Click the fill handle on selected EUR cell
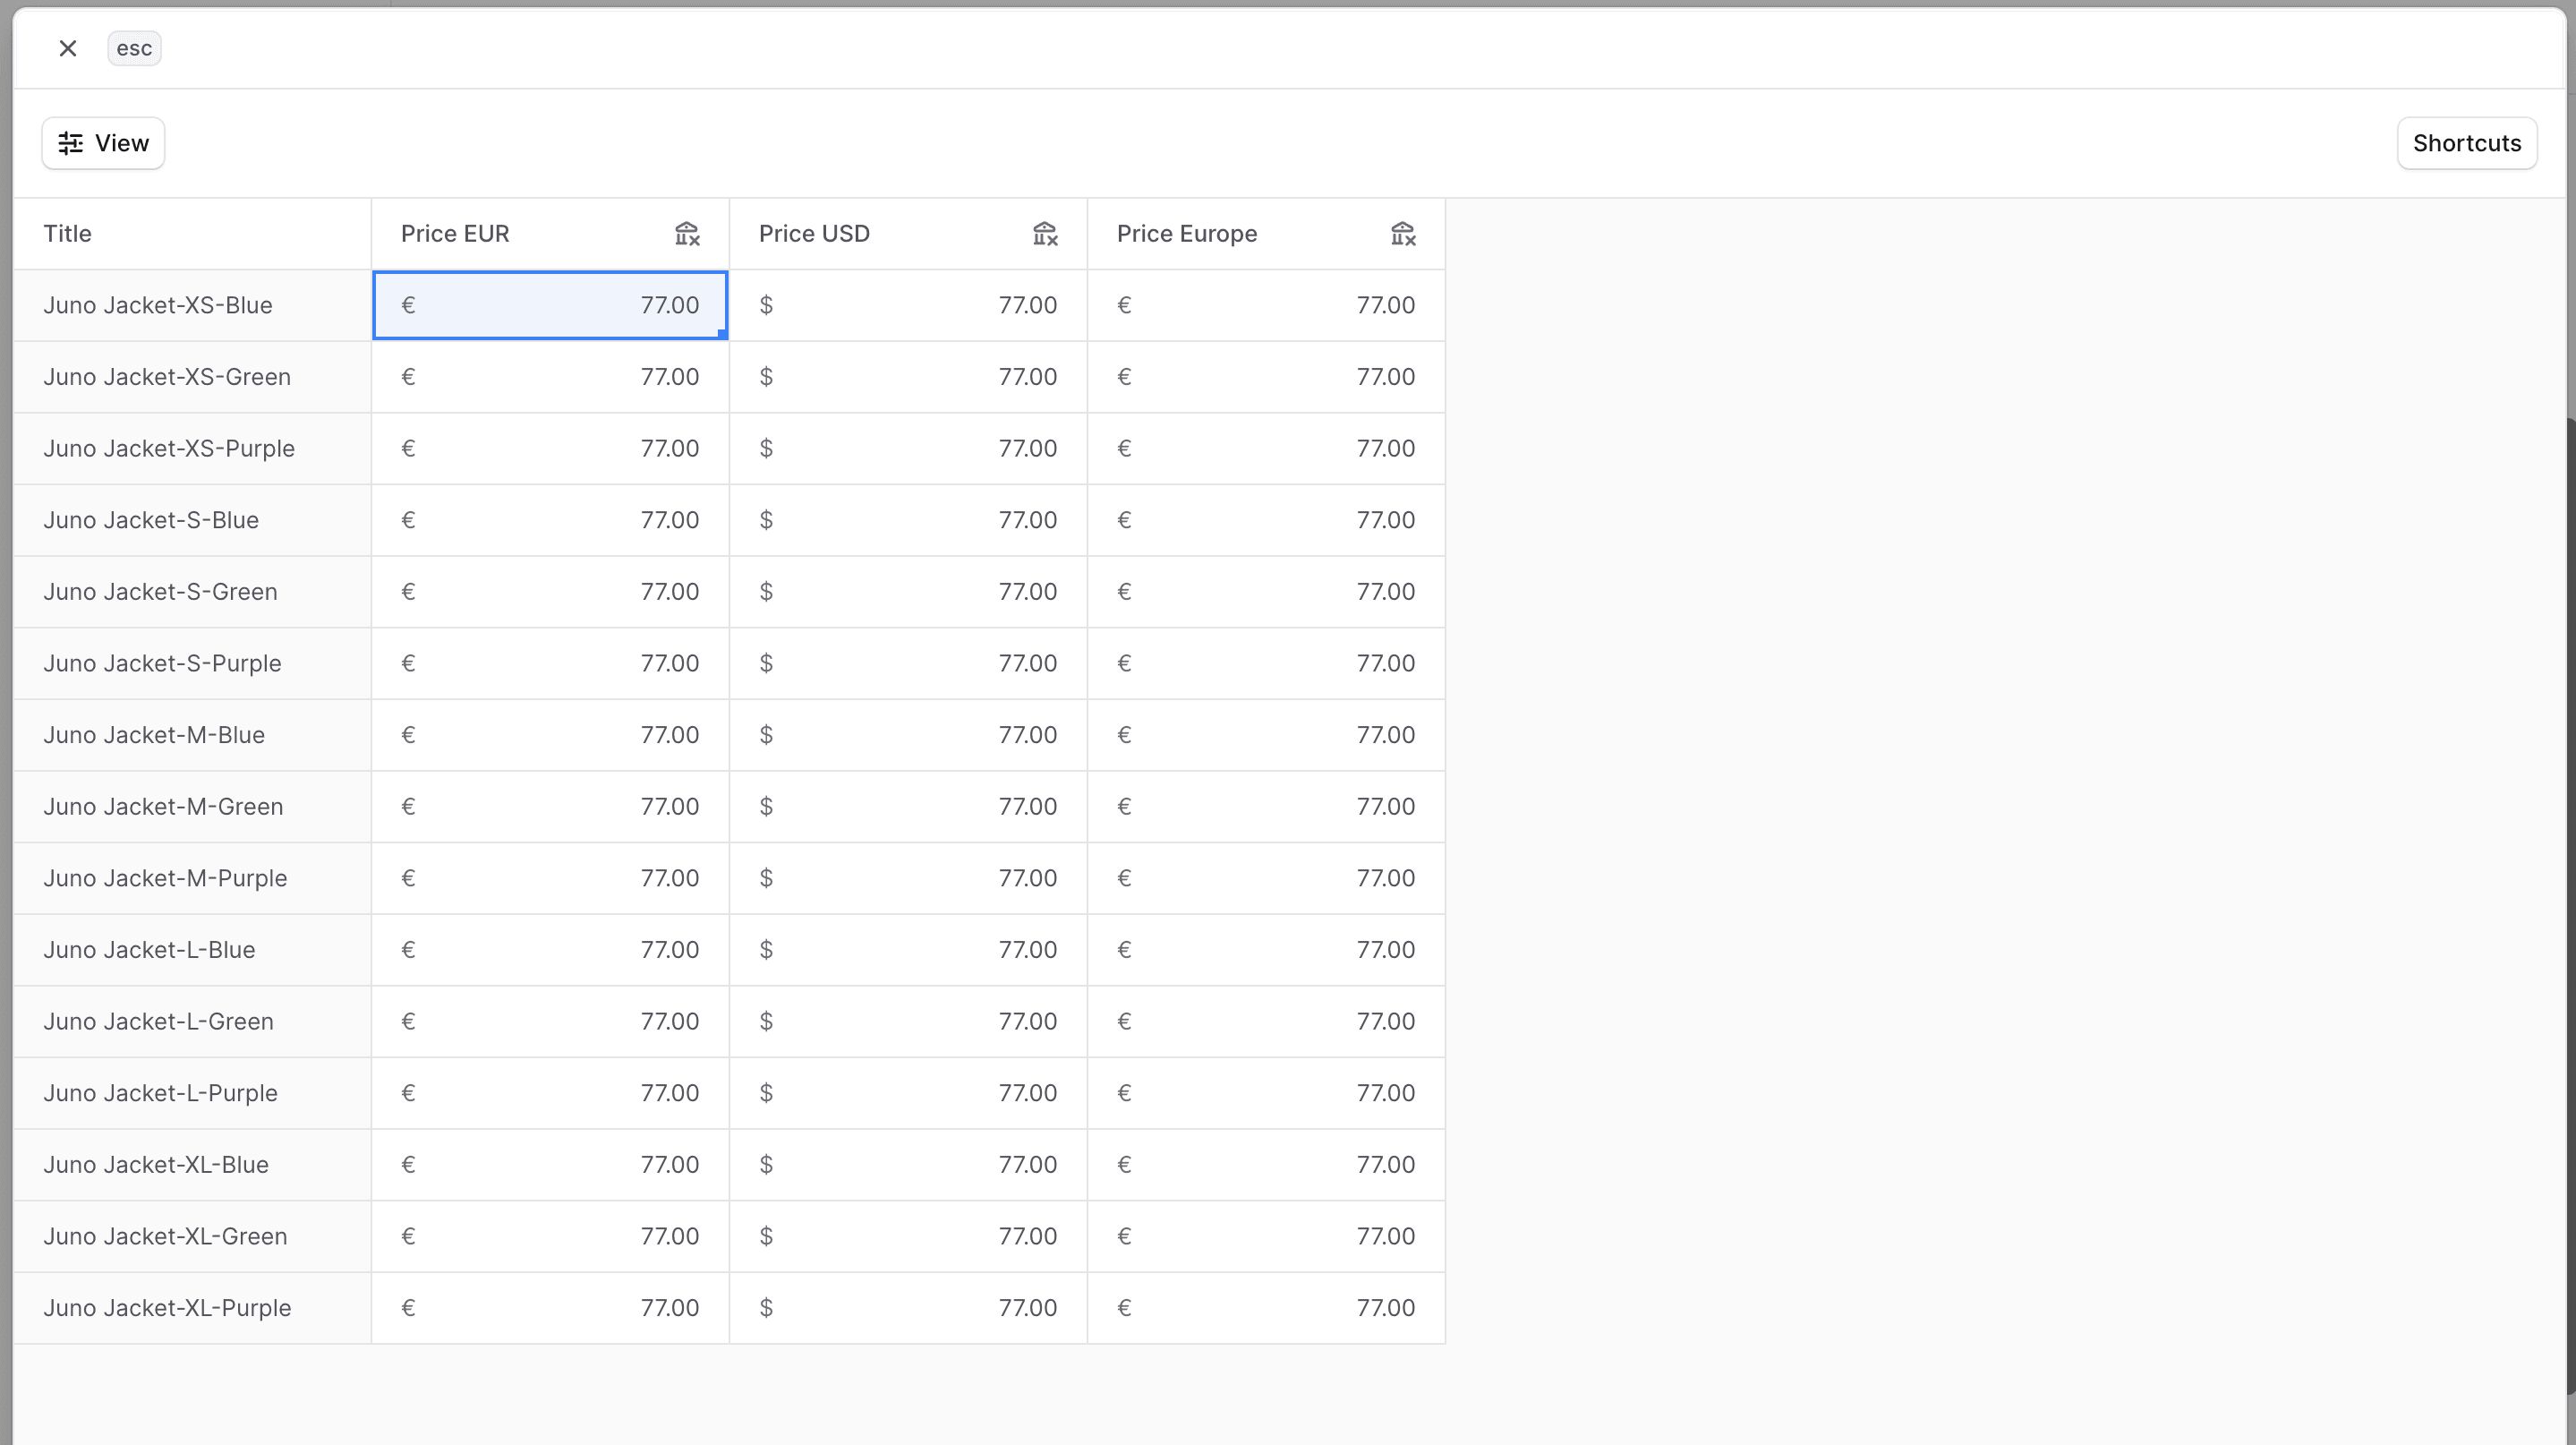Viewport: 2576px width, 1445px height. [722, 334]
